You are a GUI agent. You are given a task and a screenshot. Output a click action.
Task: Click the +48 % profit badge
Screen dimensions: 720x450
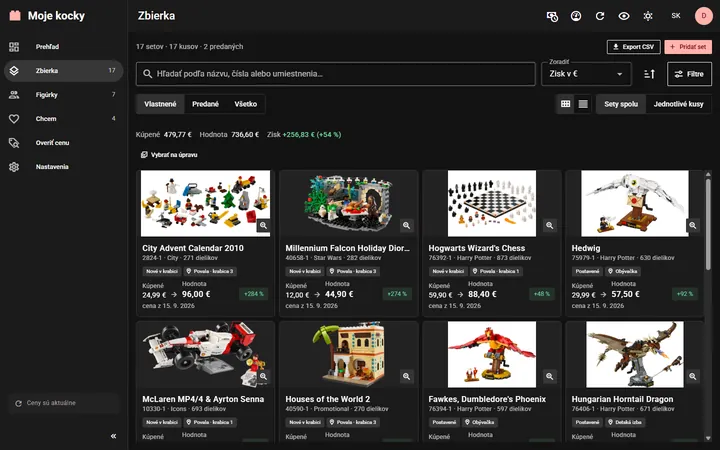(x=542, y=294)
